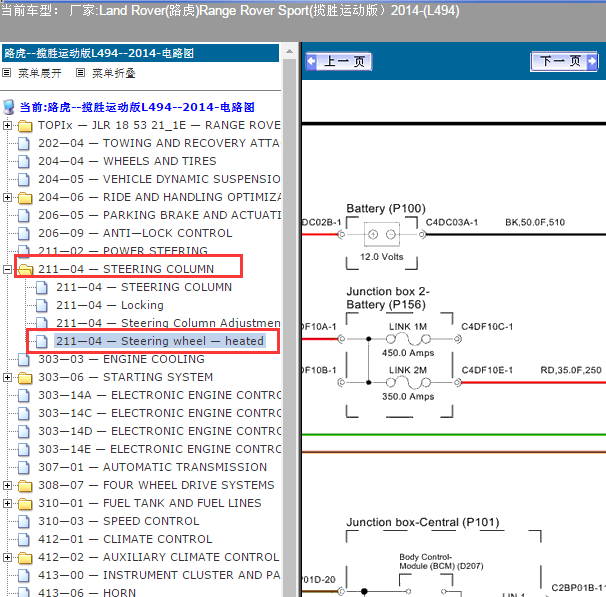Click the 303-06 Starting System folder icon
The height and width of the screenshot is (597, 606).
(25, 378)
